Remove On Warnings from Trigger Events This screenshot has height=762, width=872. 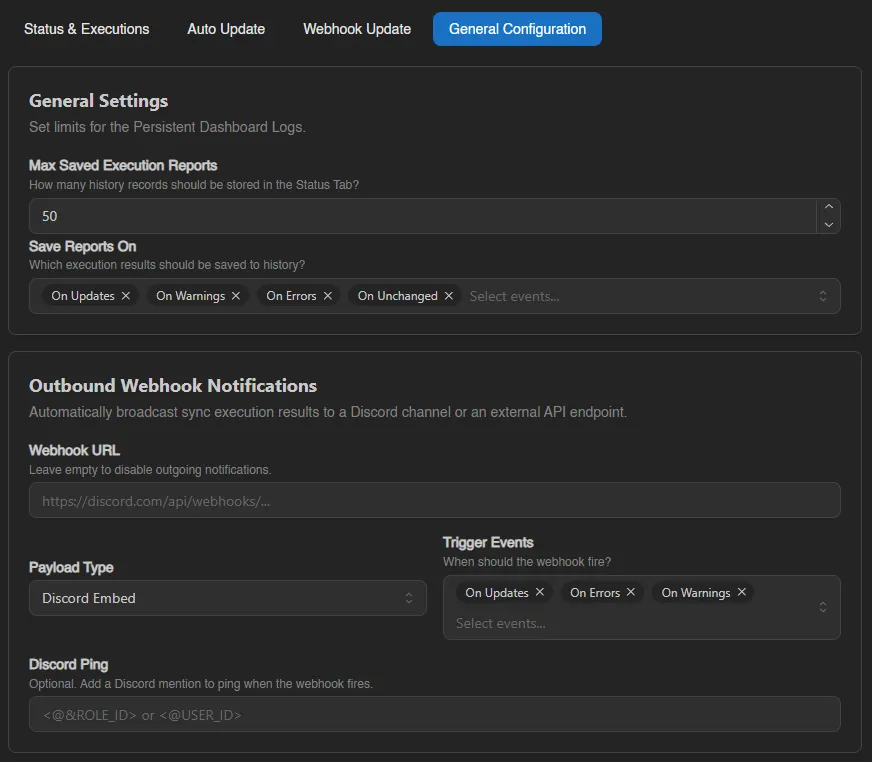click(741, 592)
